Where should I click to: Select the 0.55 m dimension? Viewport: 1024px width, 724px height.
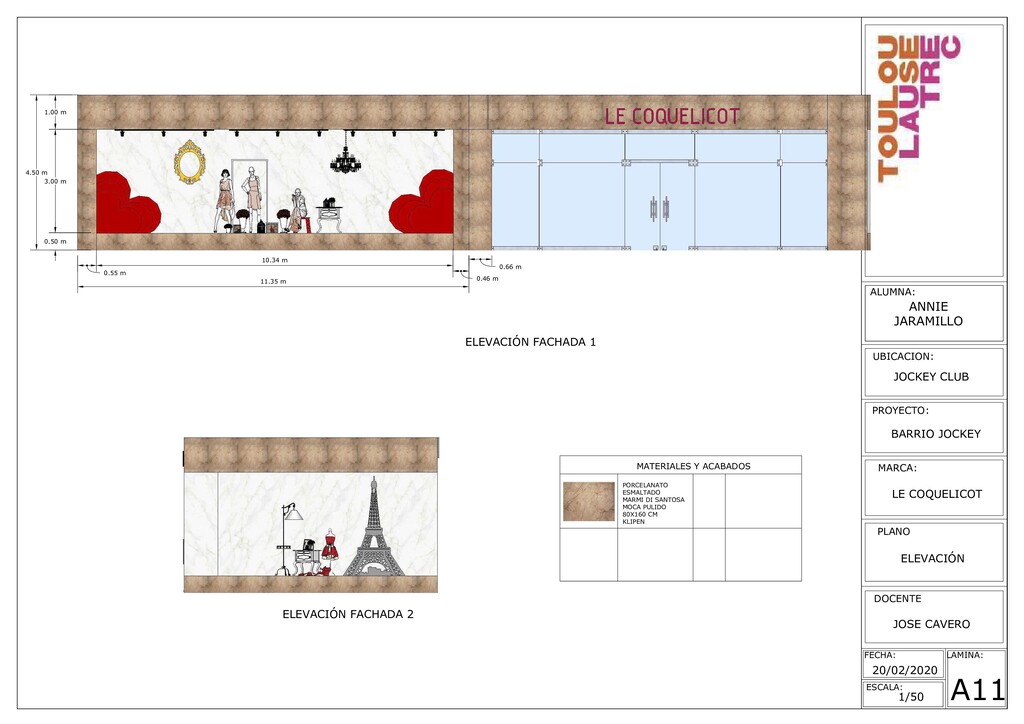click(x=115, y=274)
